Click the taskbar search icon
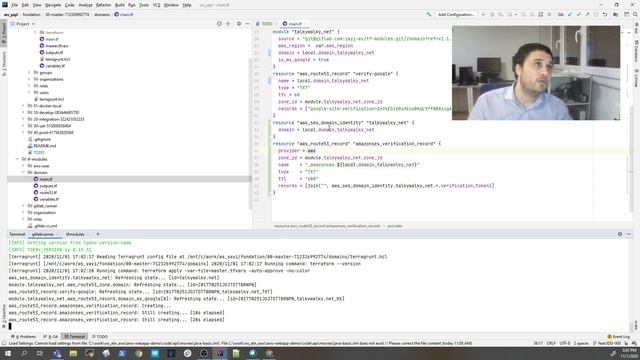This screenshot has width=640, height=360. click(x=24, y=353)
